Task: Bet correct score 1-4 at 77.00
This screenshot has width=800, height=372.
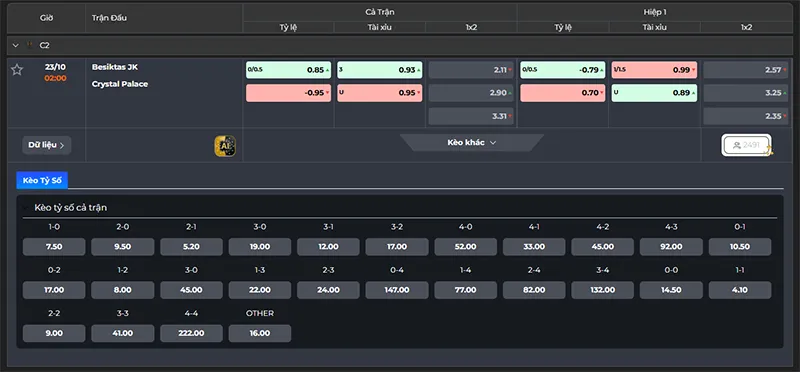Action: 465,290
